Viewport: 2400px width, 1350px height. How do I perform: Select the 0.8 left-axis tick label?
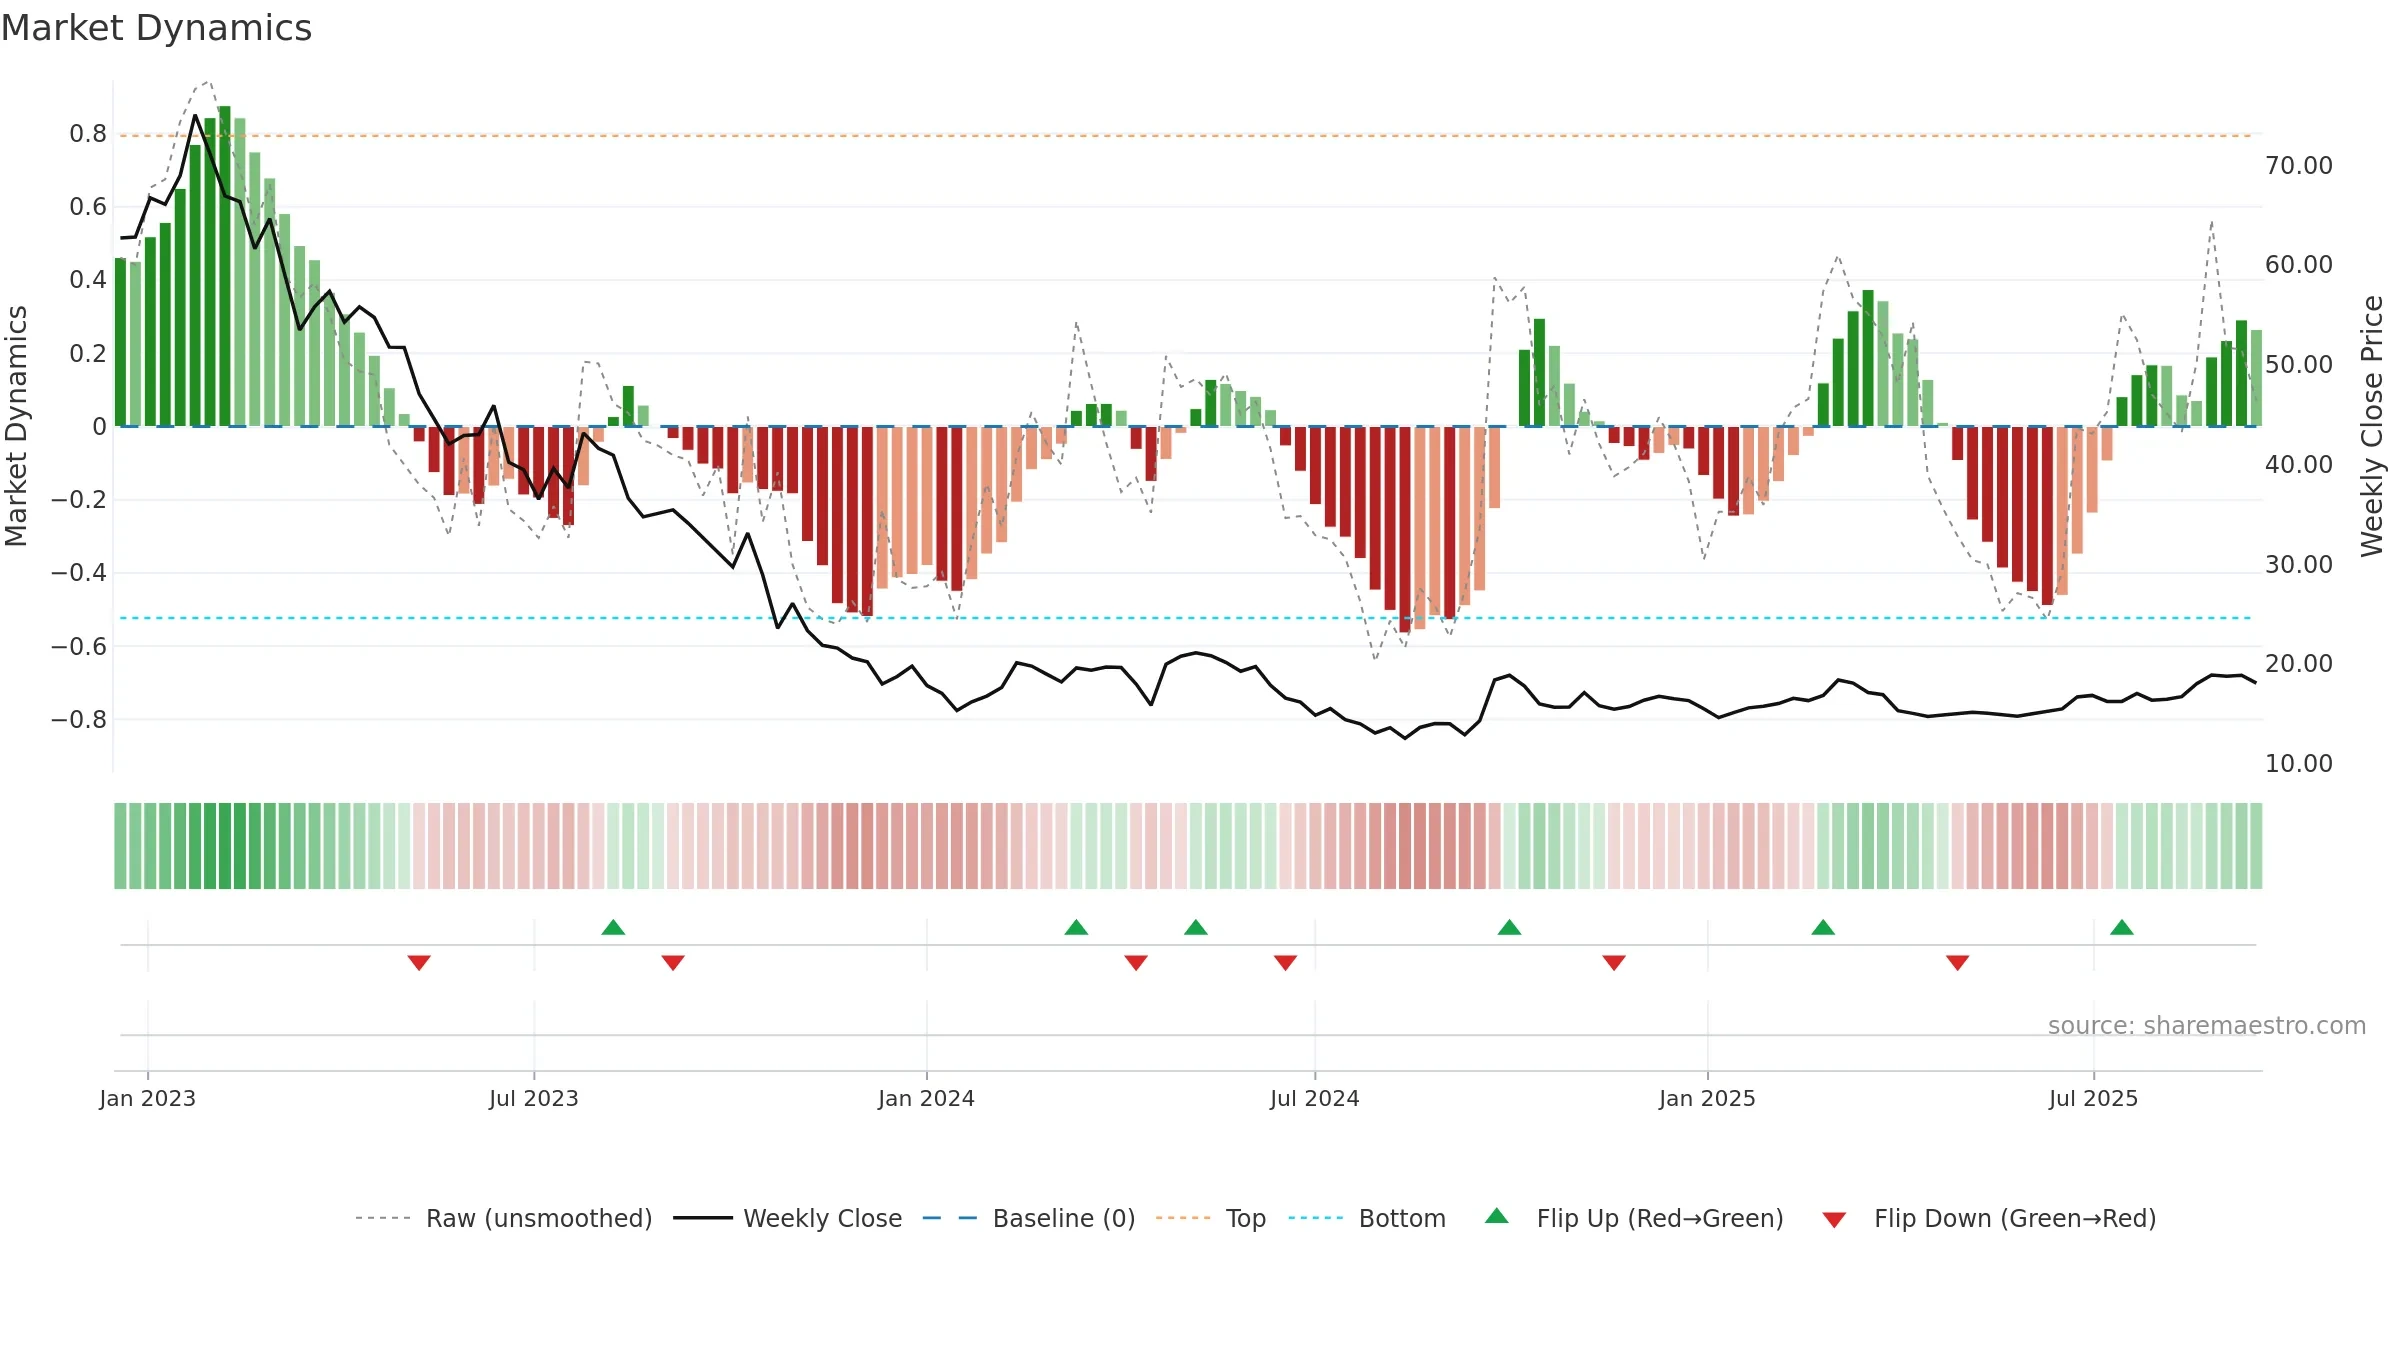(88, 134)
